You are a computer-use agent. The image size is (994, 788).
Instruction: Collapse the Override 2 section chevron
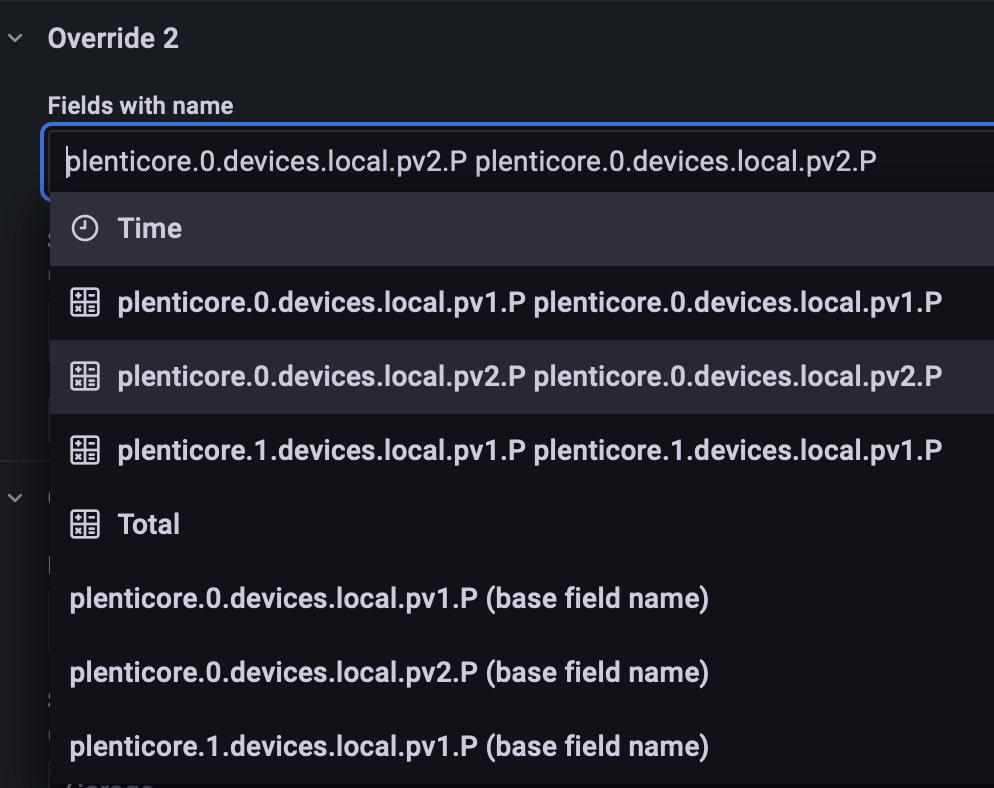pyautogui.click(x=16, y=39)
